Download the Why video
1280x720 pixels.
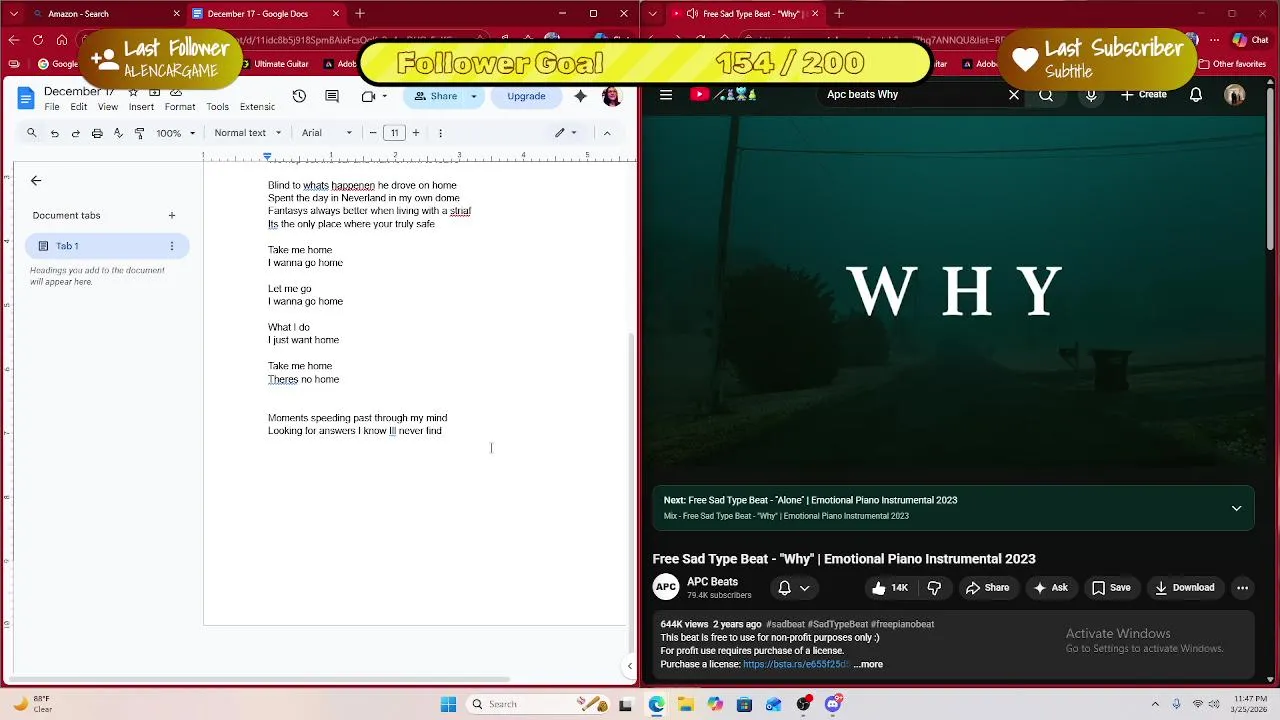tap(1184, 588)
